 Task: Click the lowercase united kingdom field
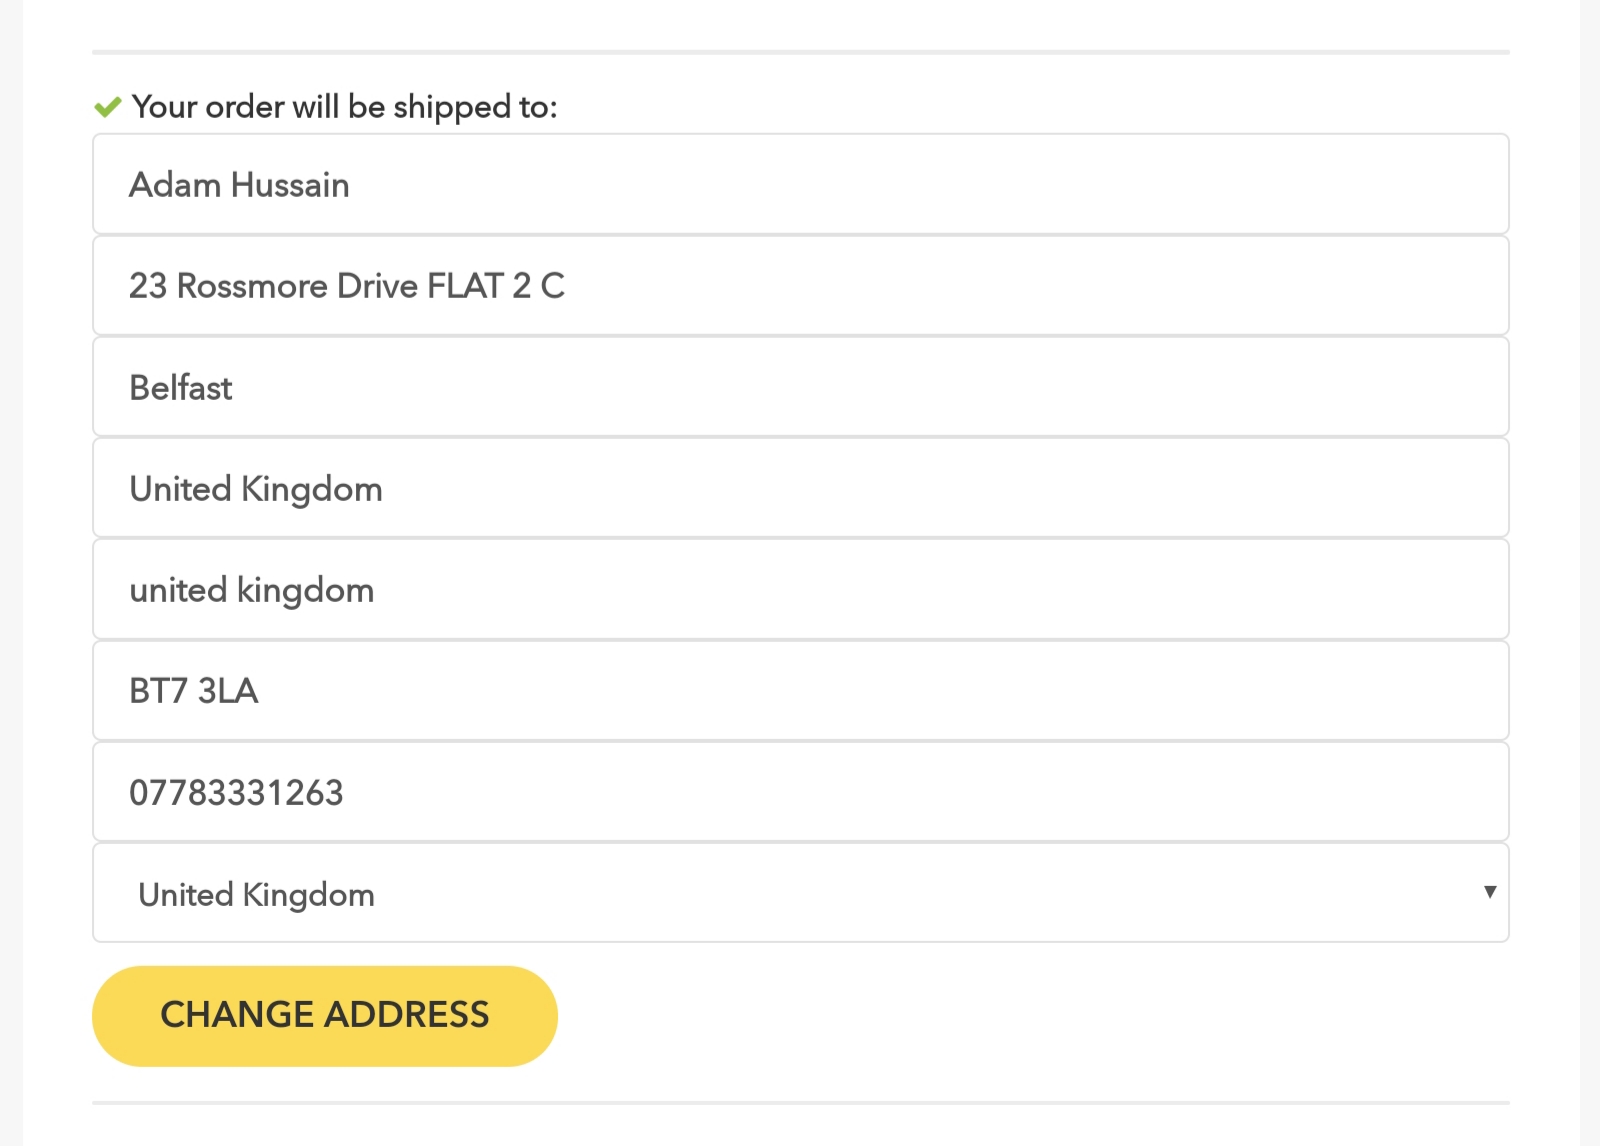click(x=800, y=590)
